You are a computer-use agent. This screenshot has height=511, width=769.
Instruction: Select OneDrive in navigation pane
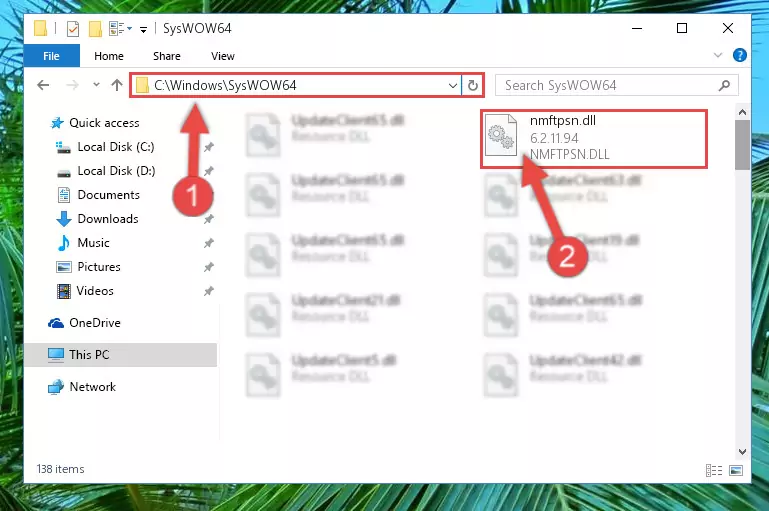point(95,323)
